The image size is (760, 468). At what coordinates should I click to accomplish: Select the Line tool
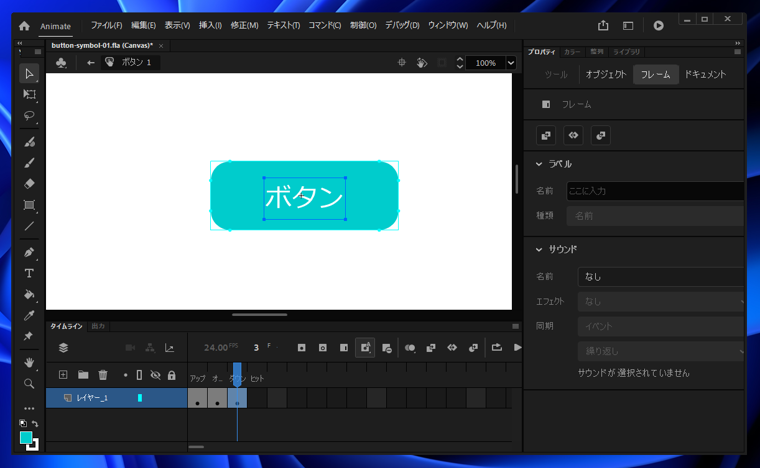tap(29, 226)
